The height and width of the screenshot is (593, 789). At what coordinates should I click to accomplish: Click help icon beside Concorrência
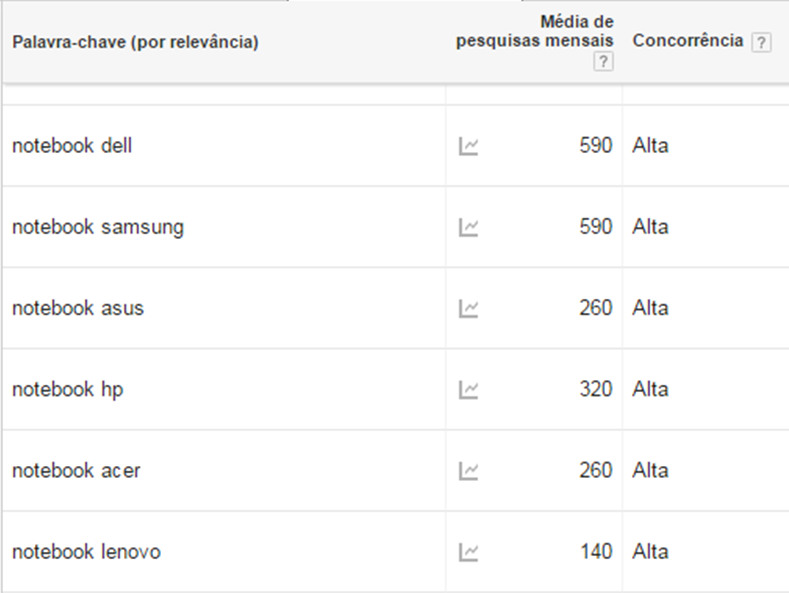pos(761,42)
